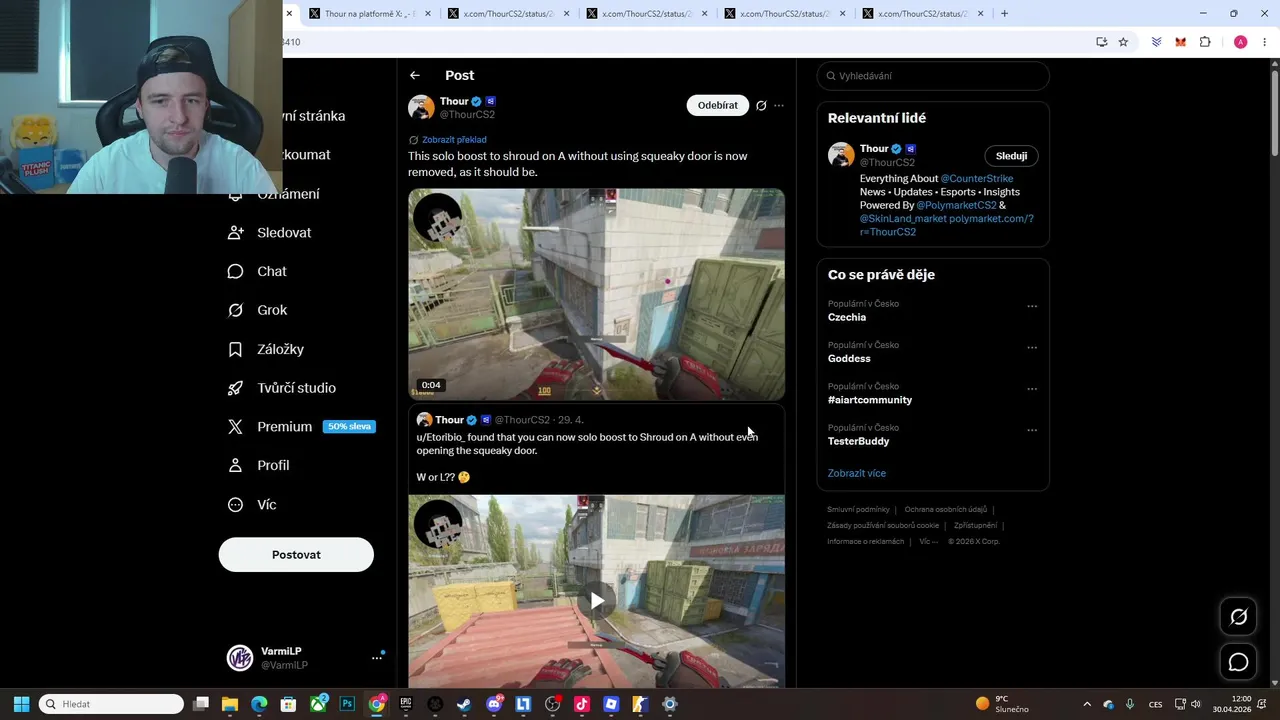Open Grok from the left sidebar

258,310
